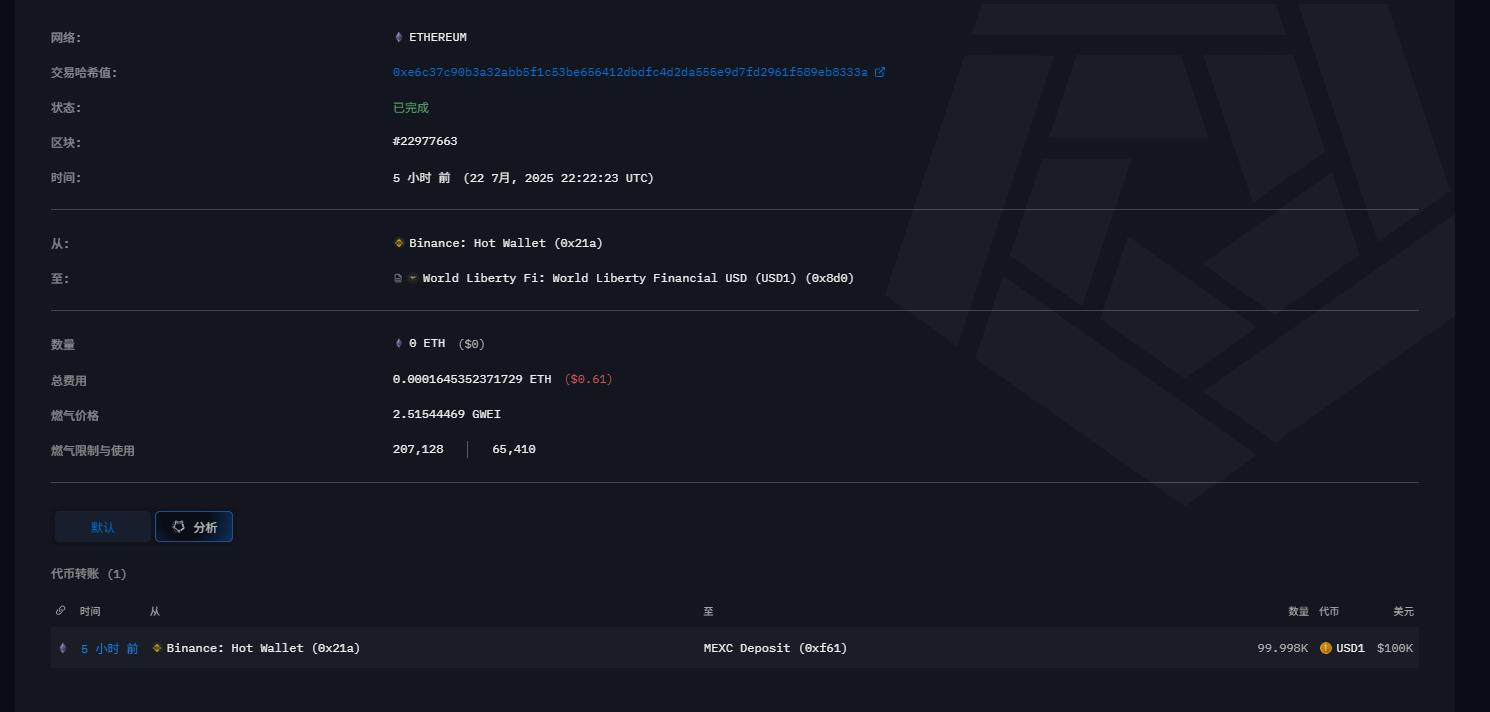Screen dimensions: 1490x712
Task: Click the timestamp 22 7月, 2025 22:22:23 UTC
Action: click(x=558, y=178)
